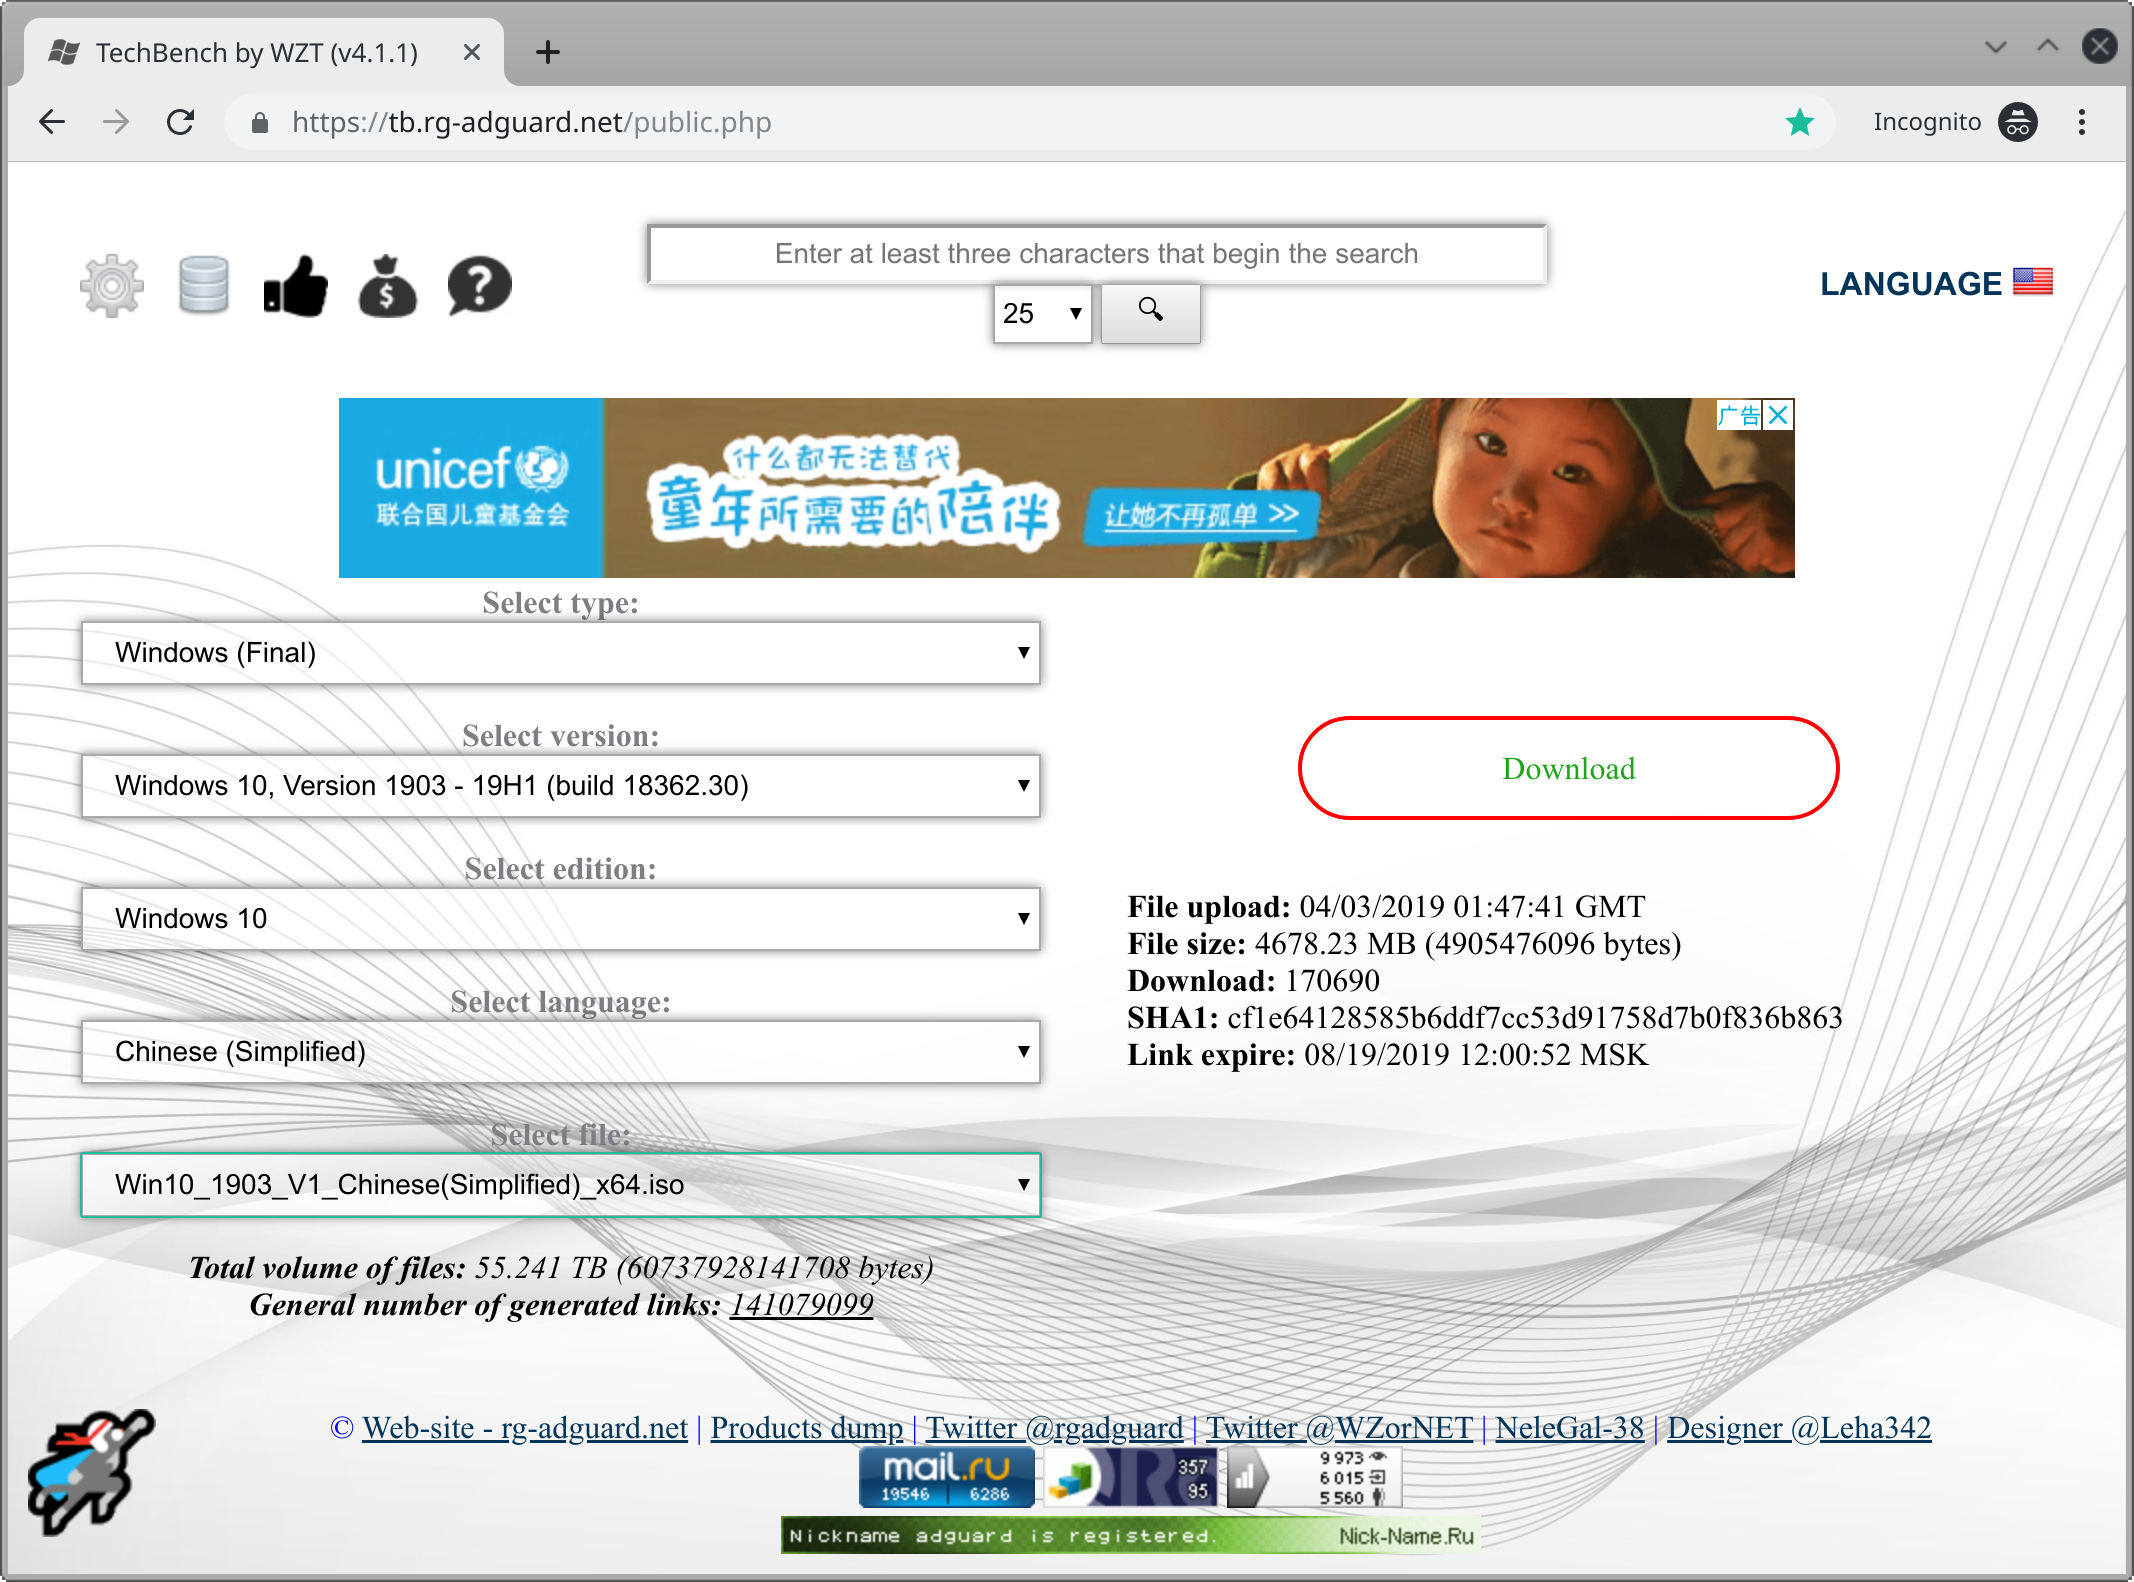2134x1582 pixels.
Task: Click the green Download button
Action: click(x=1568, y=768)
